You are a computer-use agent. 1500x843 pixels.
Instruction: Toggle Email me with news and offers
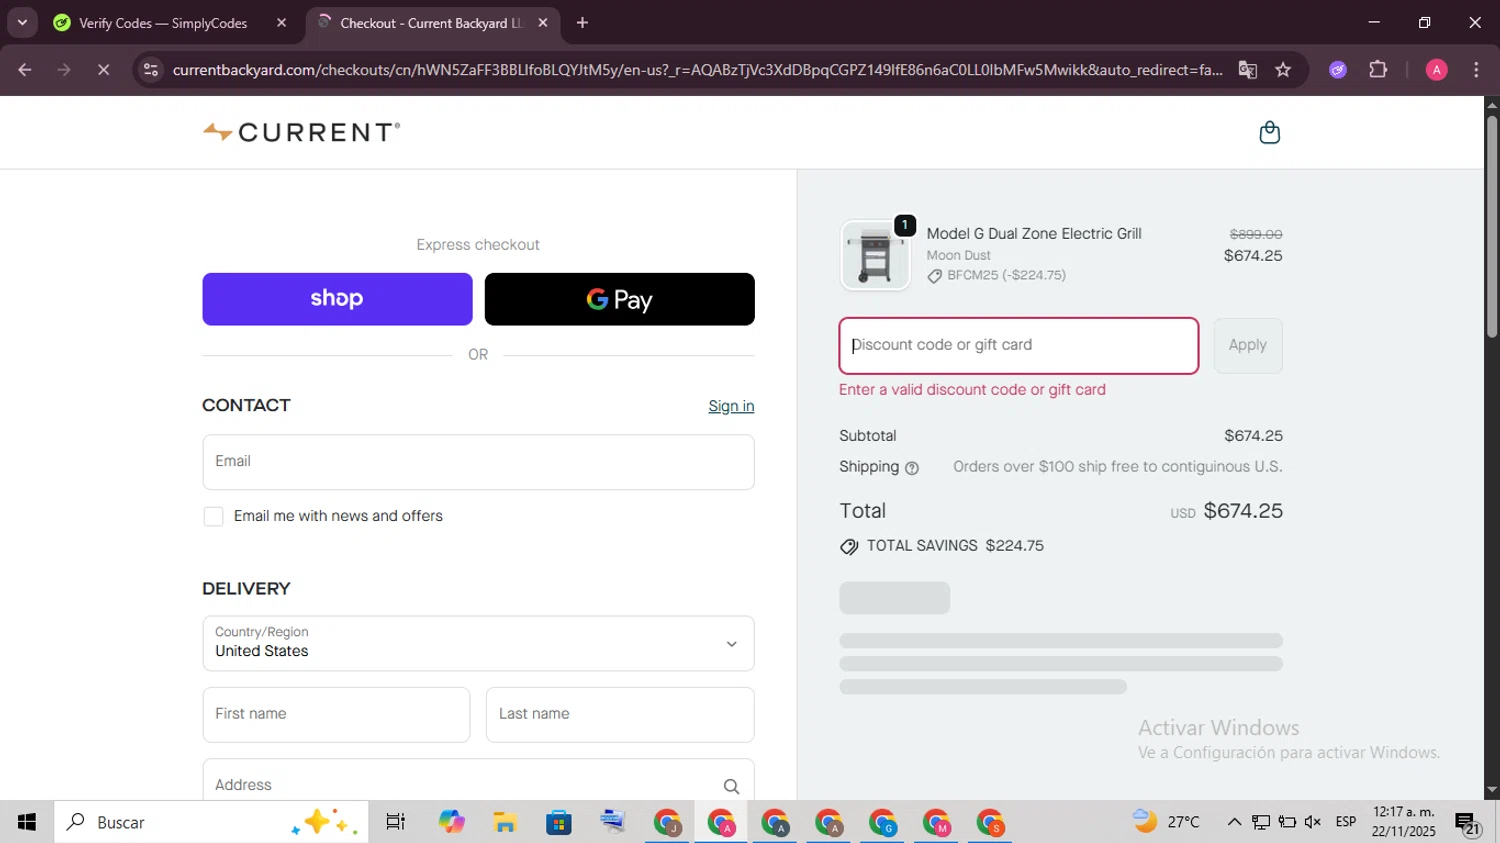(213, 517)
